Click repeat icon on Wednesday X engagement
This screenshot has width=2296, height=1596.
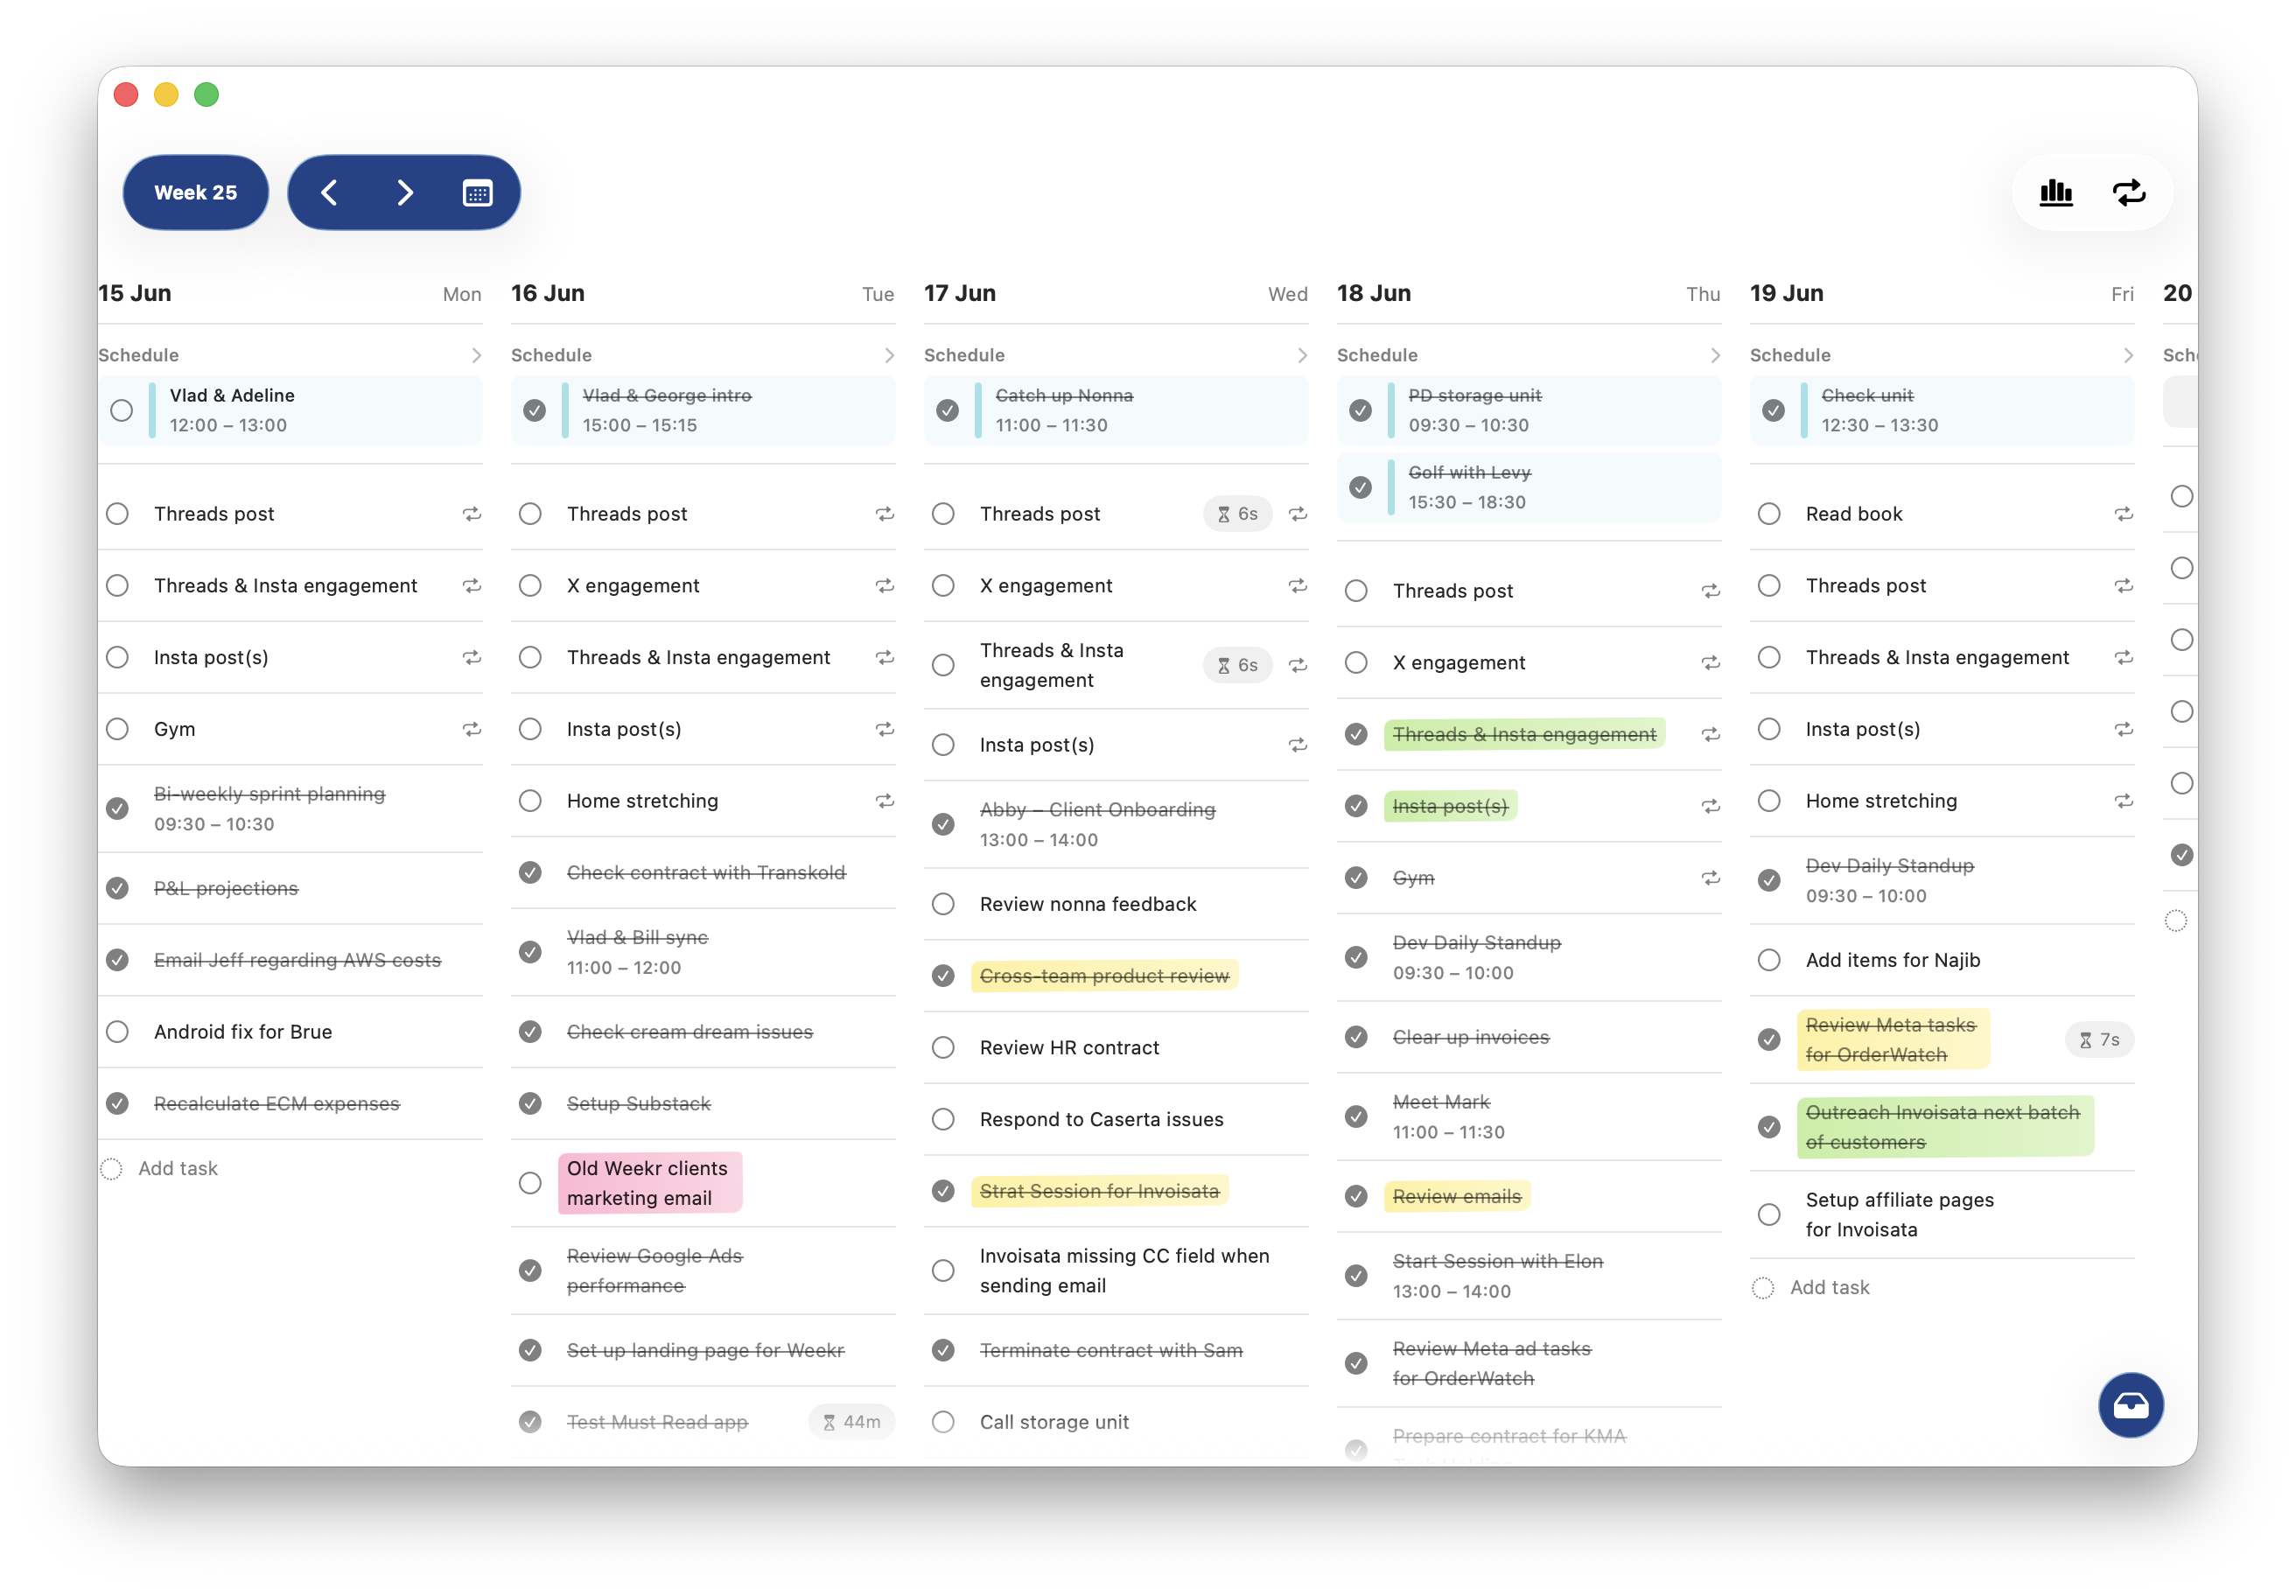1297,586
